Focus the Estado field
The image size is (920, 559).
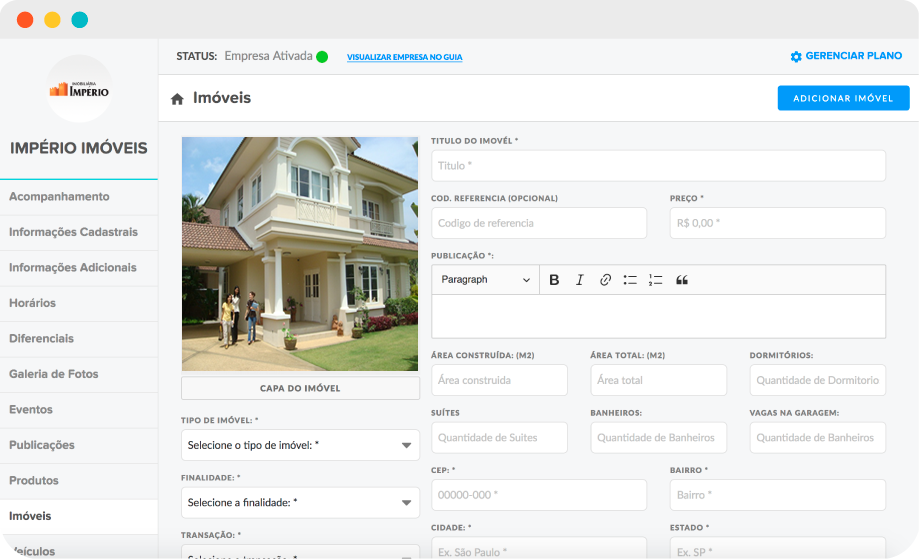[777, 548]
